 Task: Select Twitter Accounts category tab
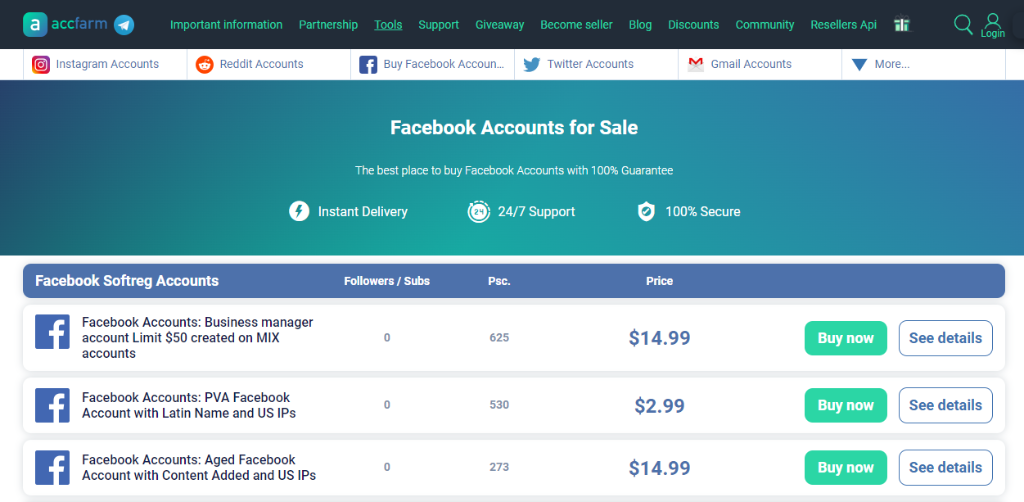[597, 65]
